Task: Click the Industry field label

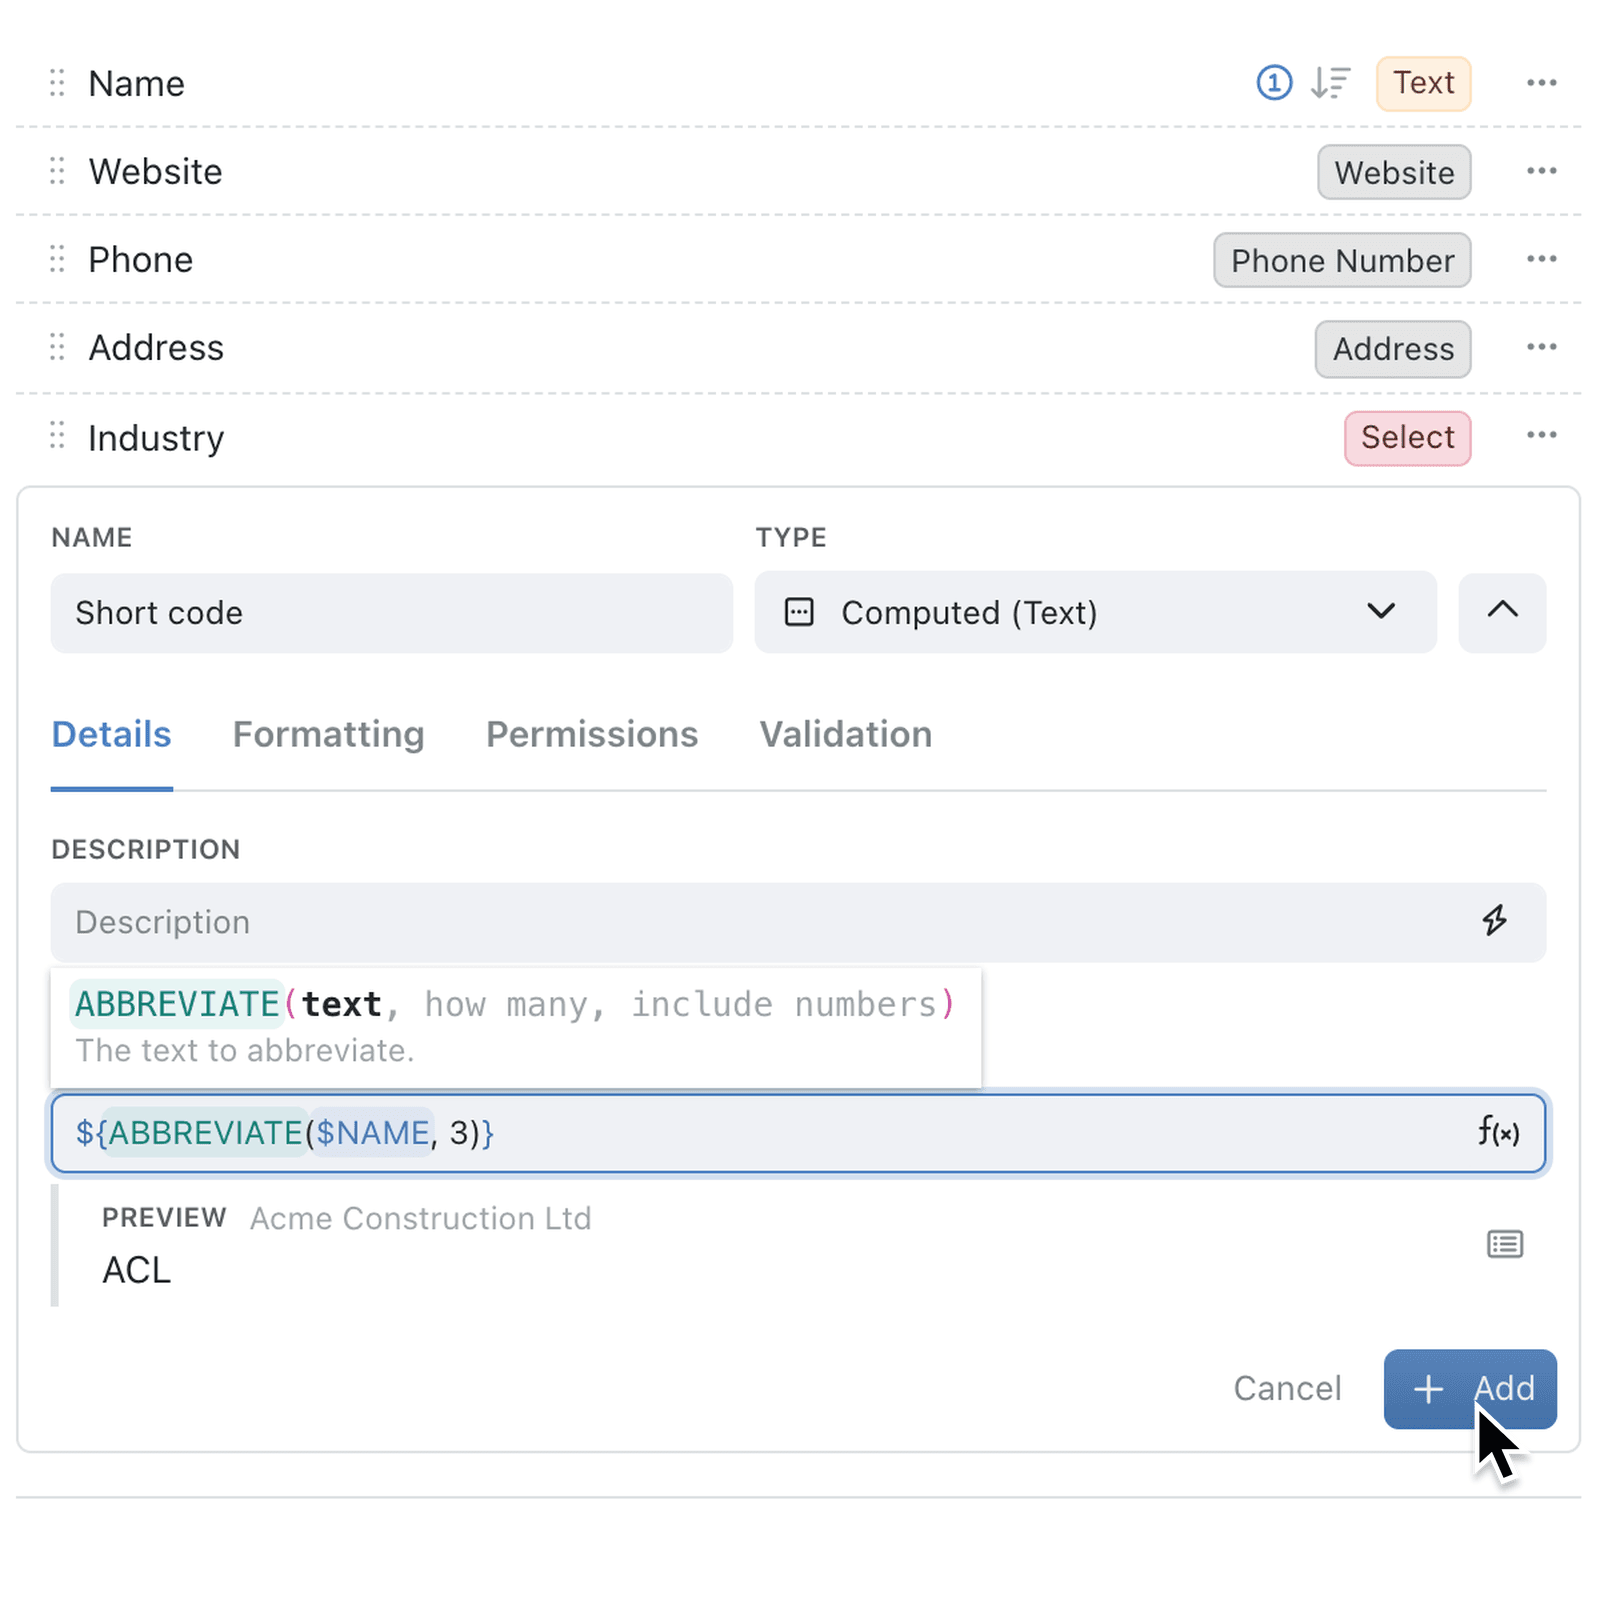Action: pos(156,437)
